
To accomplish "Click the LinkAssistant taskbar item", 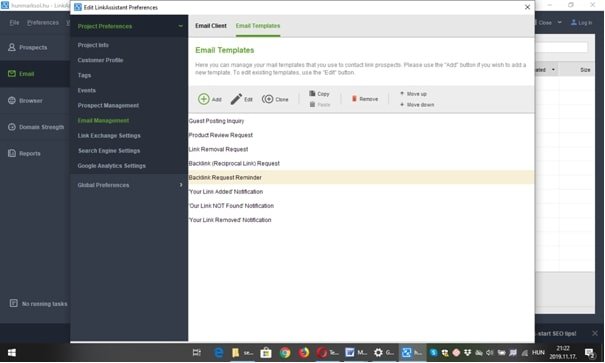I will point(412,353).
